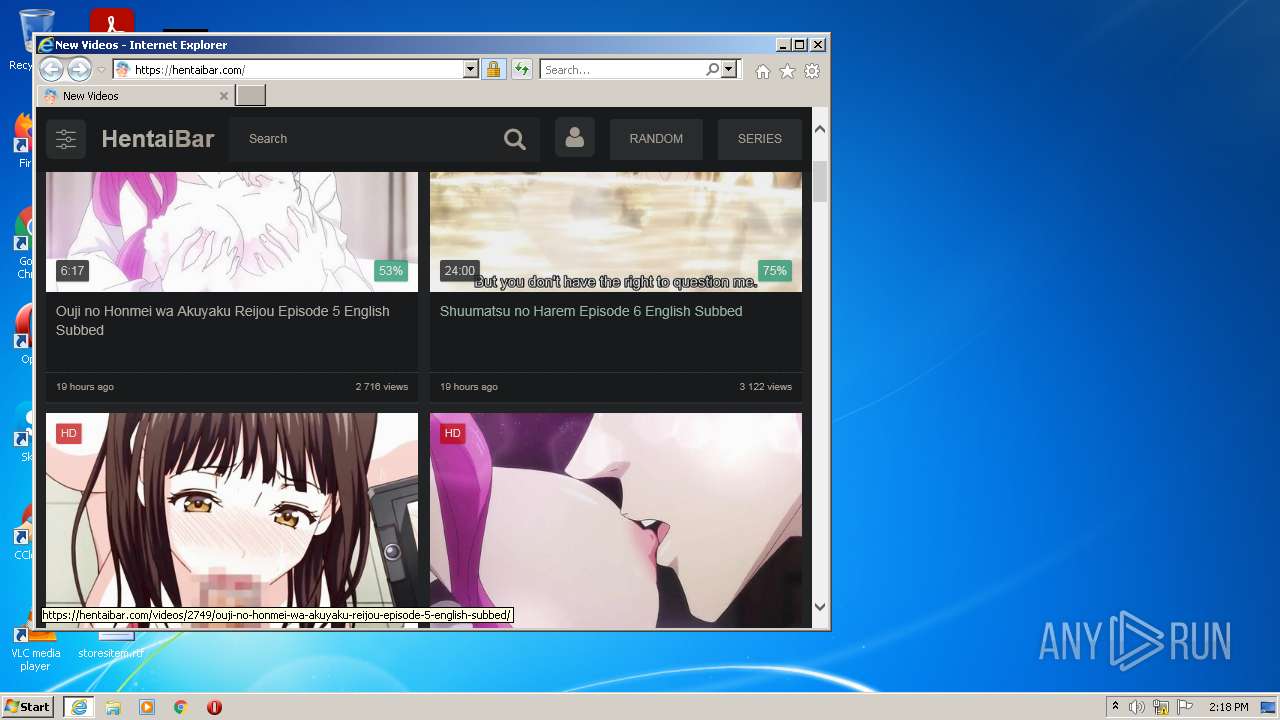Open the RANDOM navigation item
1280x720 pixels.
pyautogui.click(x=656, y=139)
